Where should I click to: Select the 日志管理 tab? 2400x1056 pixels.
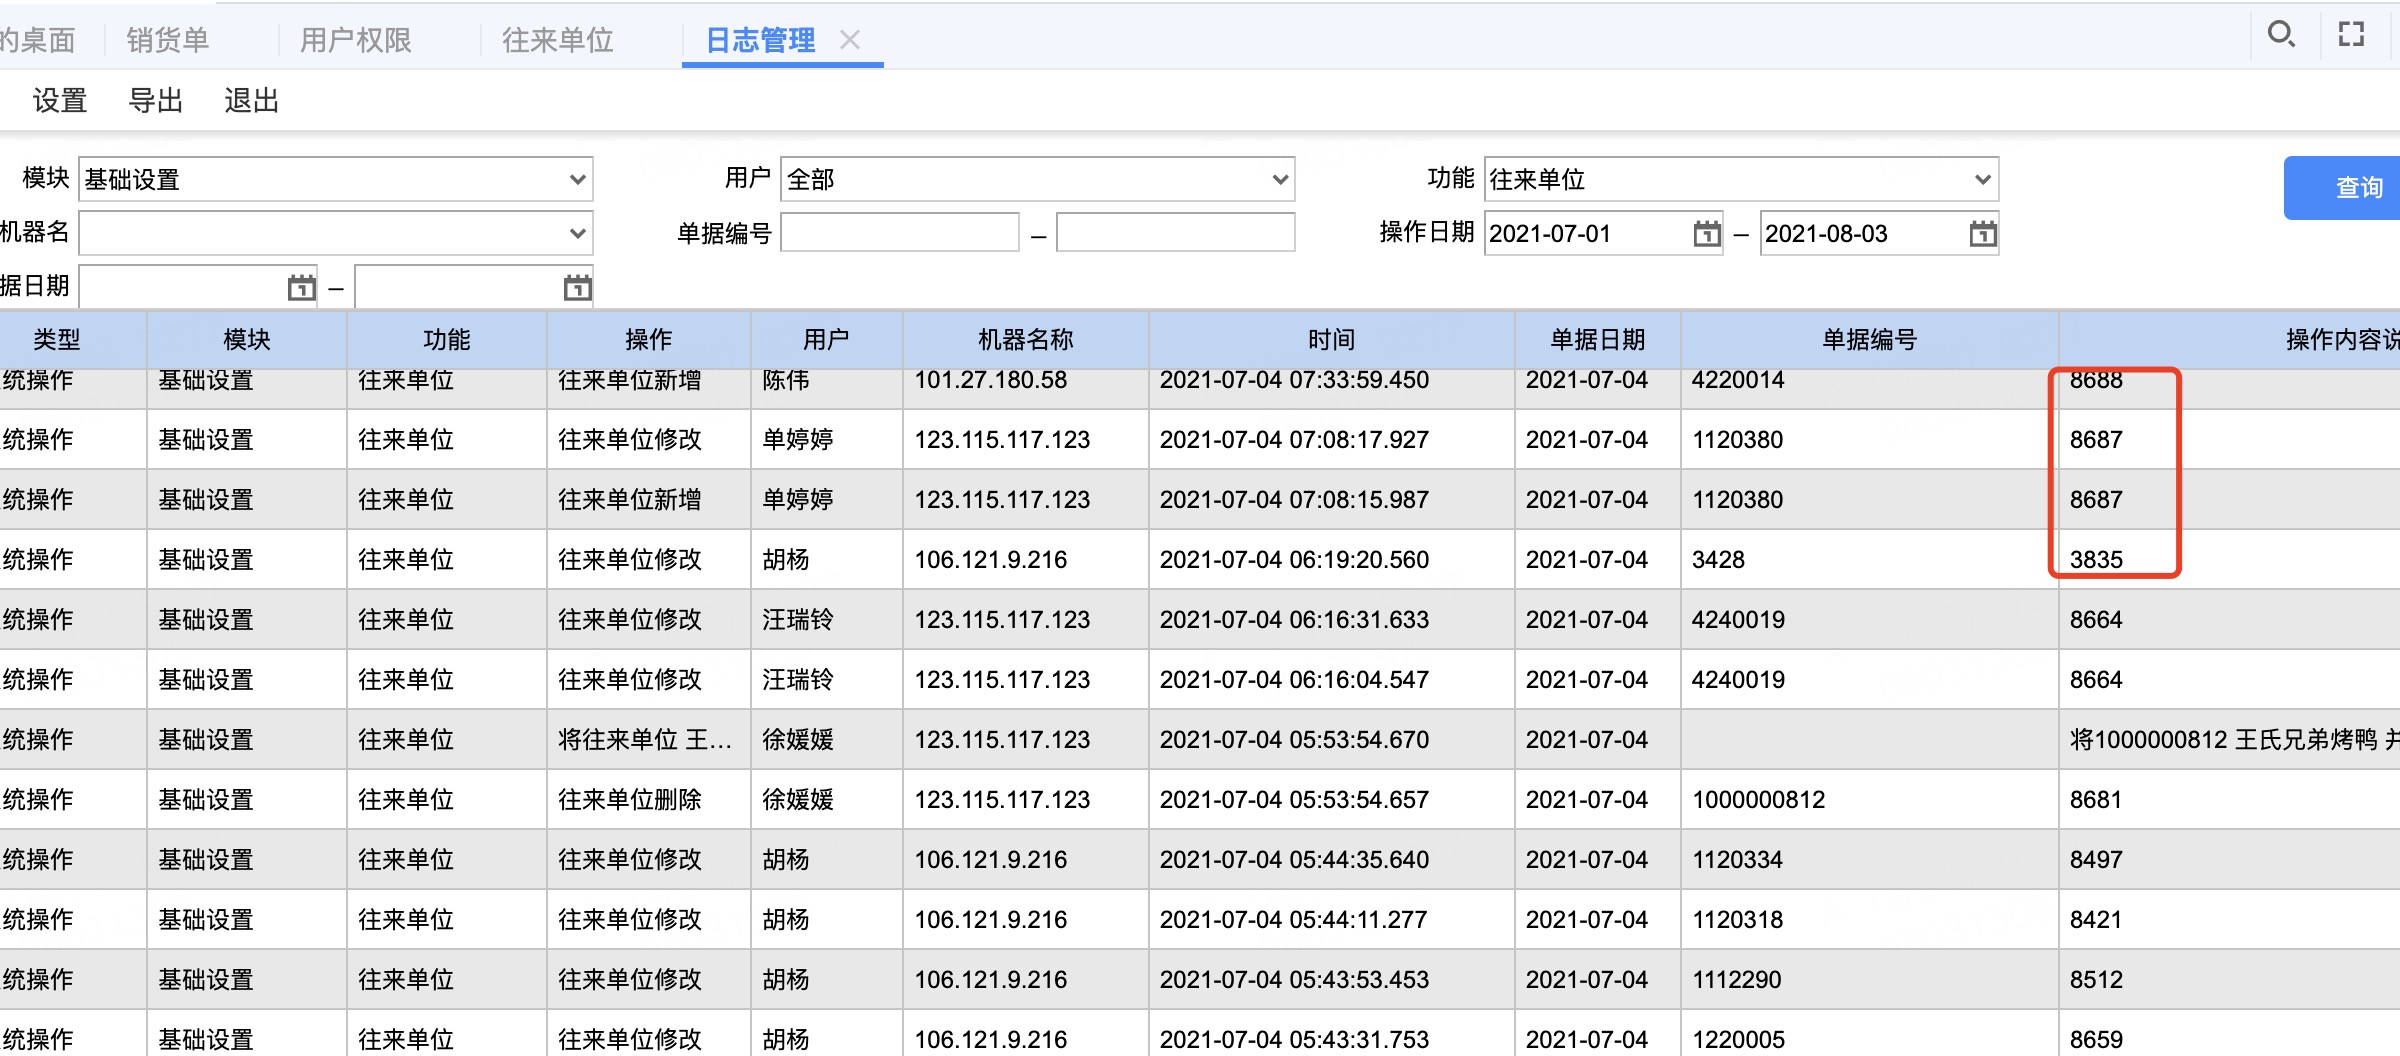tap(761, 40)
